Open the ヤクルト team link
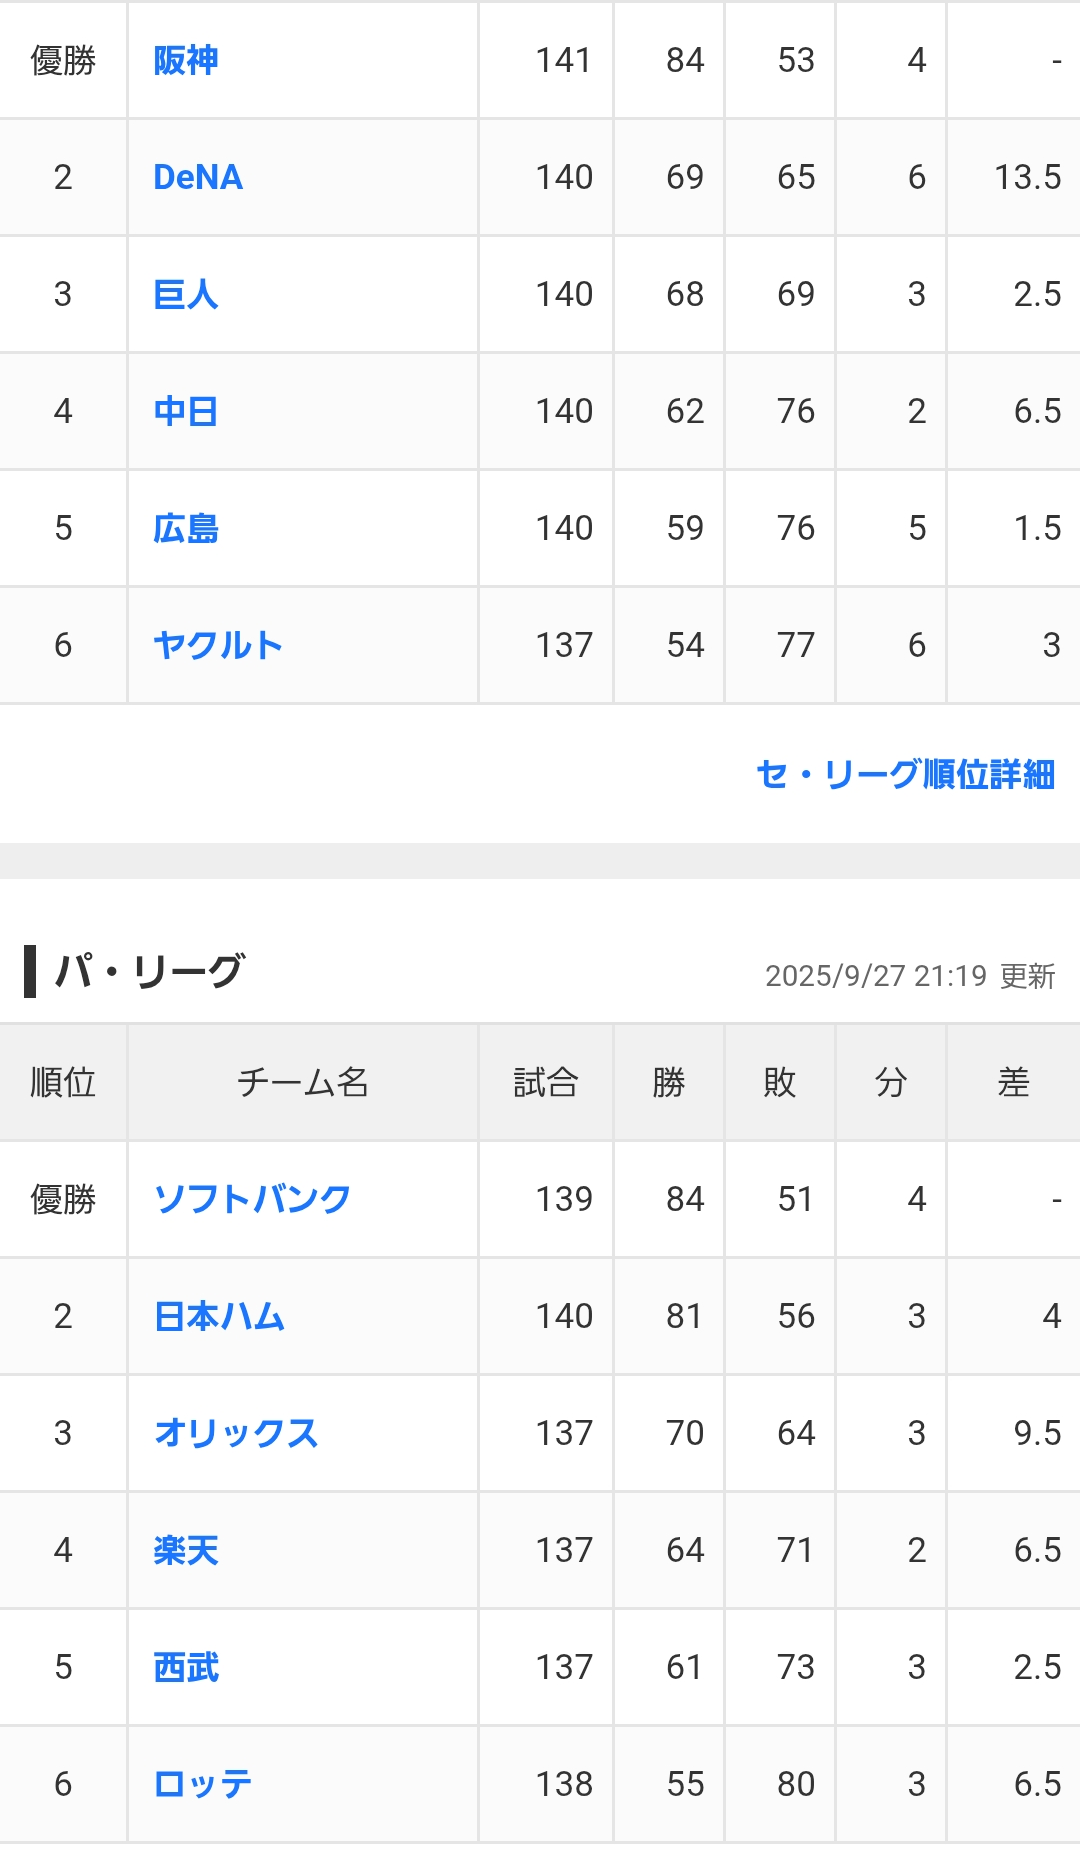 pos(218,645)
